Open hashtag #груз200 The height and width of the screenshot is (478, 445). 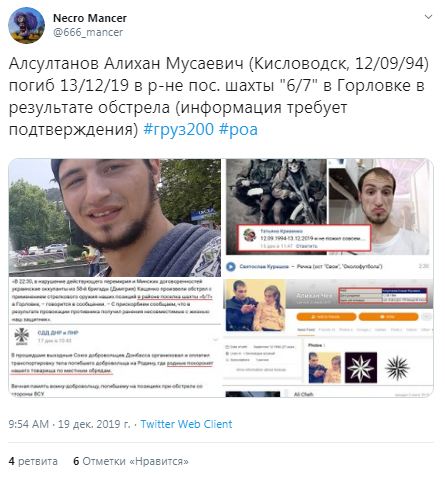(178, 129)
